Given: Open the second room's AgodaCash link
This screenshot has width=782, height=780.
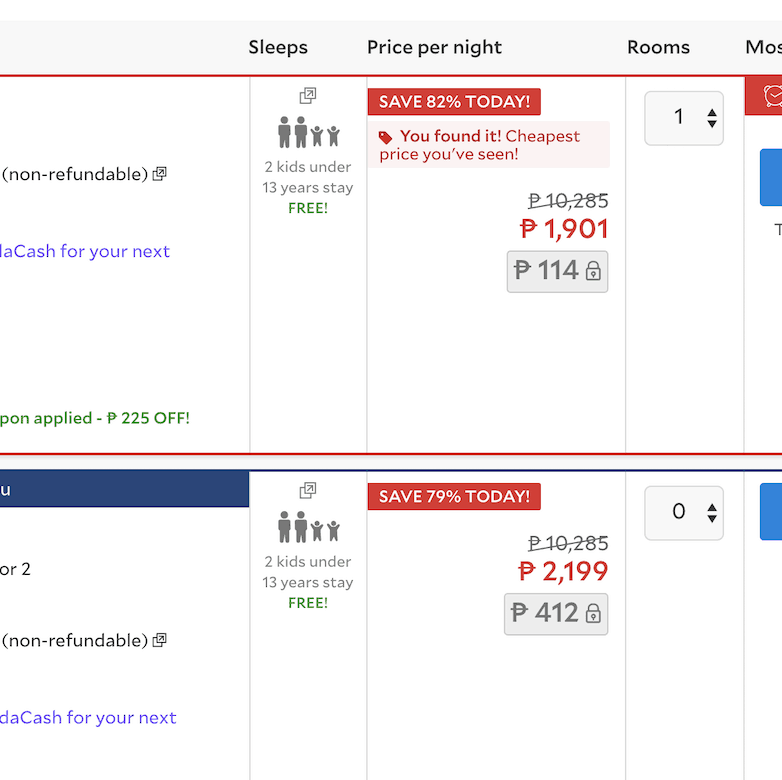Looking at the screenshot, I should click(87, 717).
